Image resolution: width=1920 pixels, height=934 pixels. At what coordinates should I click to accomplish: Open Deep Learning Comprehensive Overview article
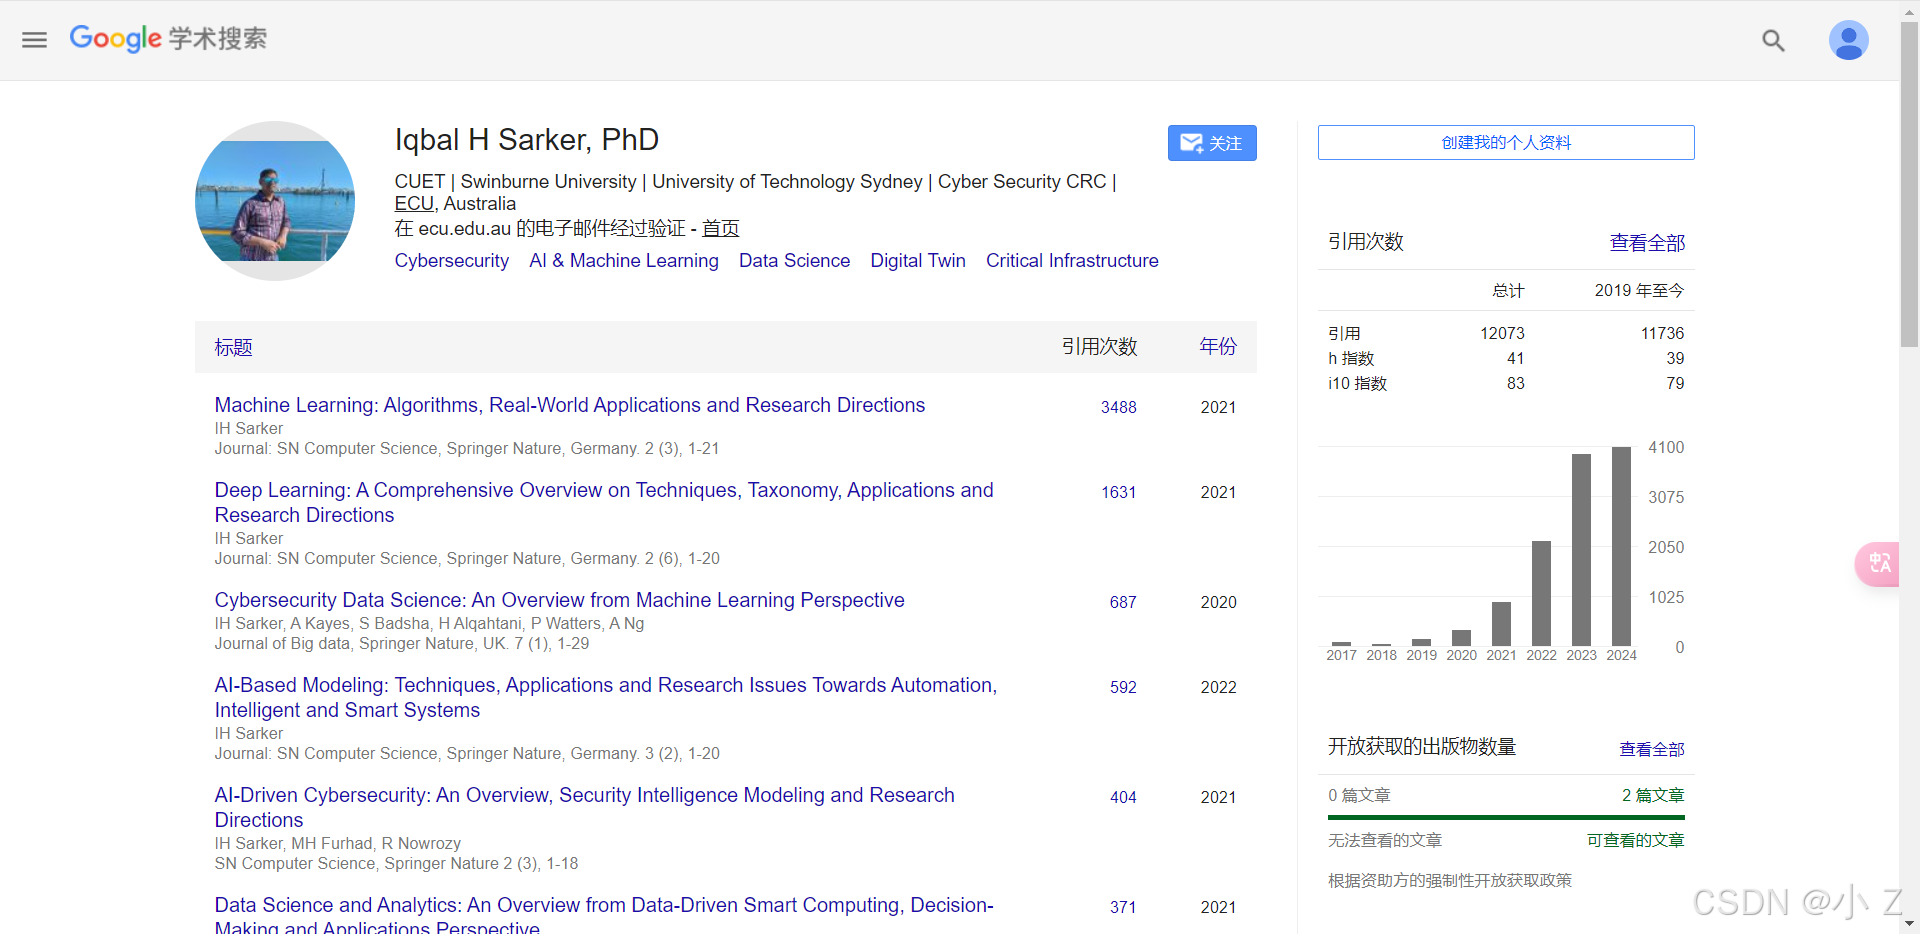click(x=604, y=502)
